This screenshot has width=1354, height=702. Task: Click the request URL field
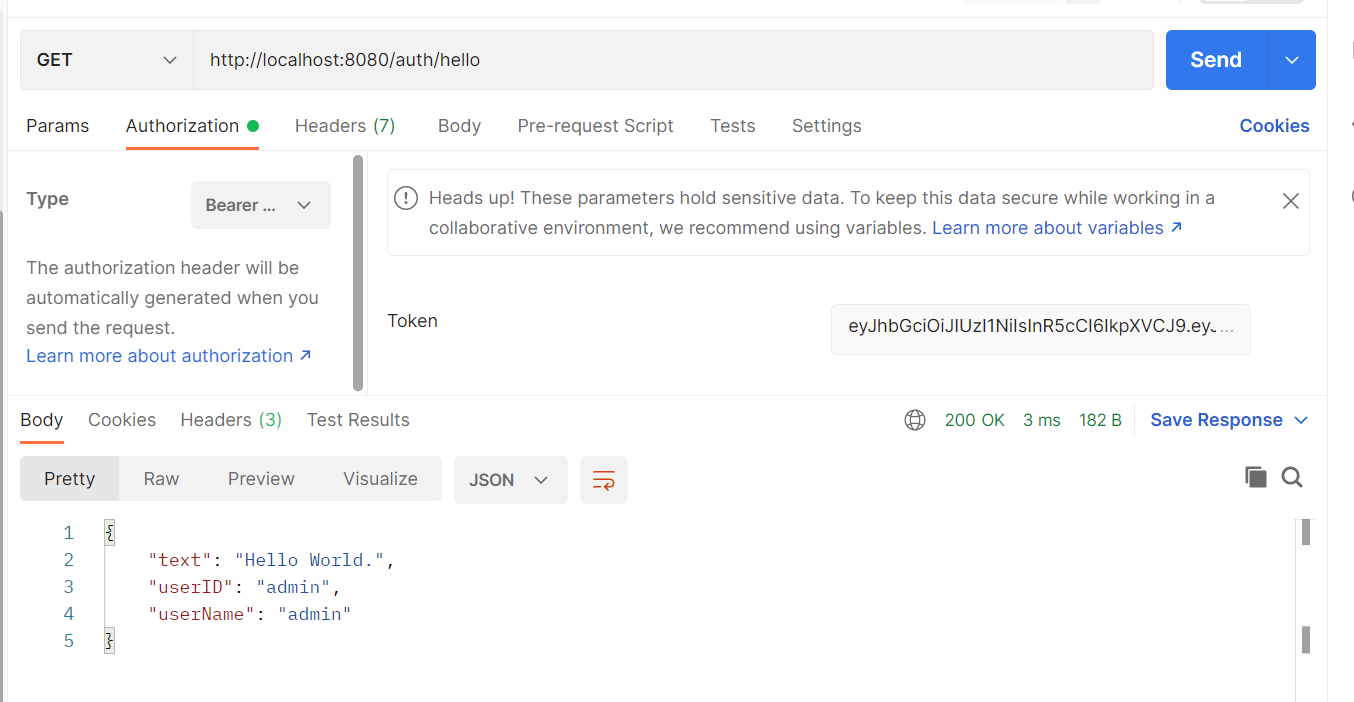tap(673, 60)
